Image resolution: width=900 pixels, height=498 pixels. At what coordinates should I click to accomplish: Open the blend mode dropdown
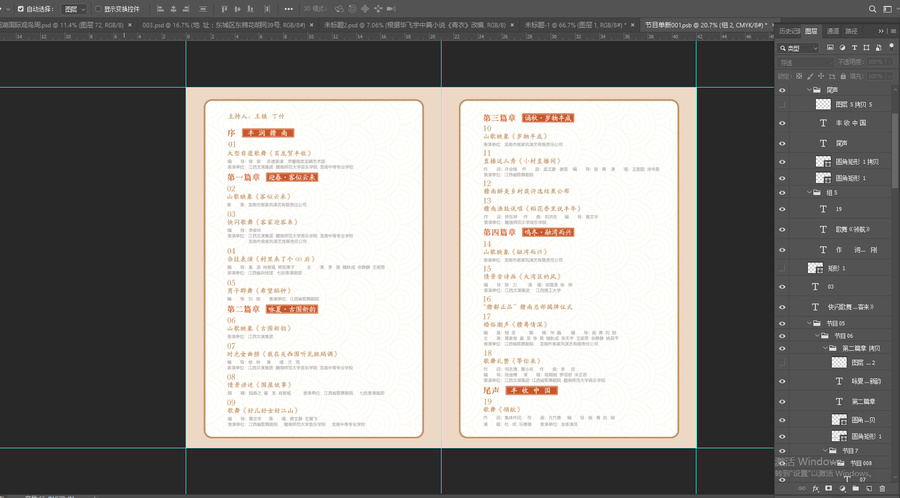click(x=805, y=62)
